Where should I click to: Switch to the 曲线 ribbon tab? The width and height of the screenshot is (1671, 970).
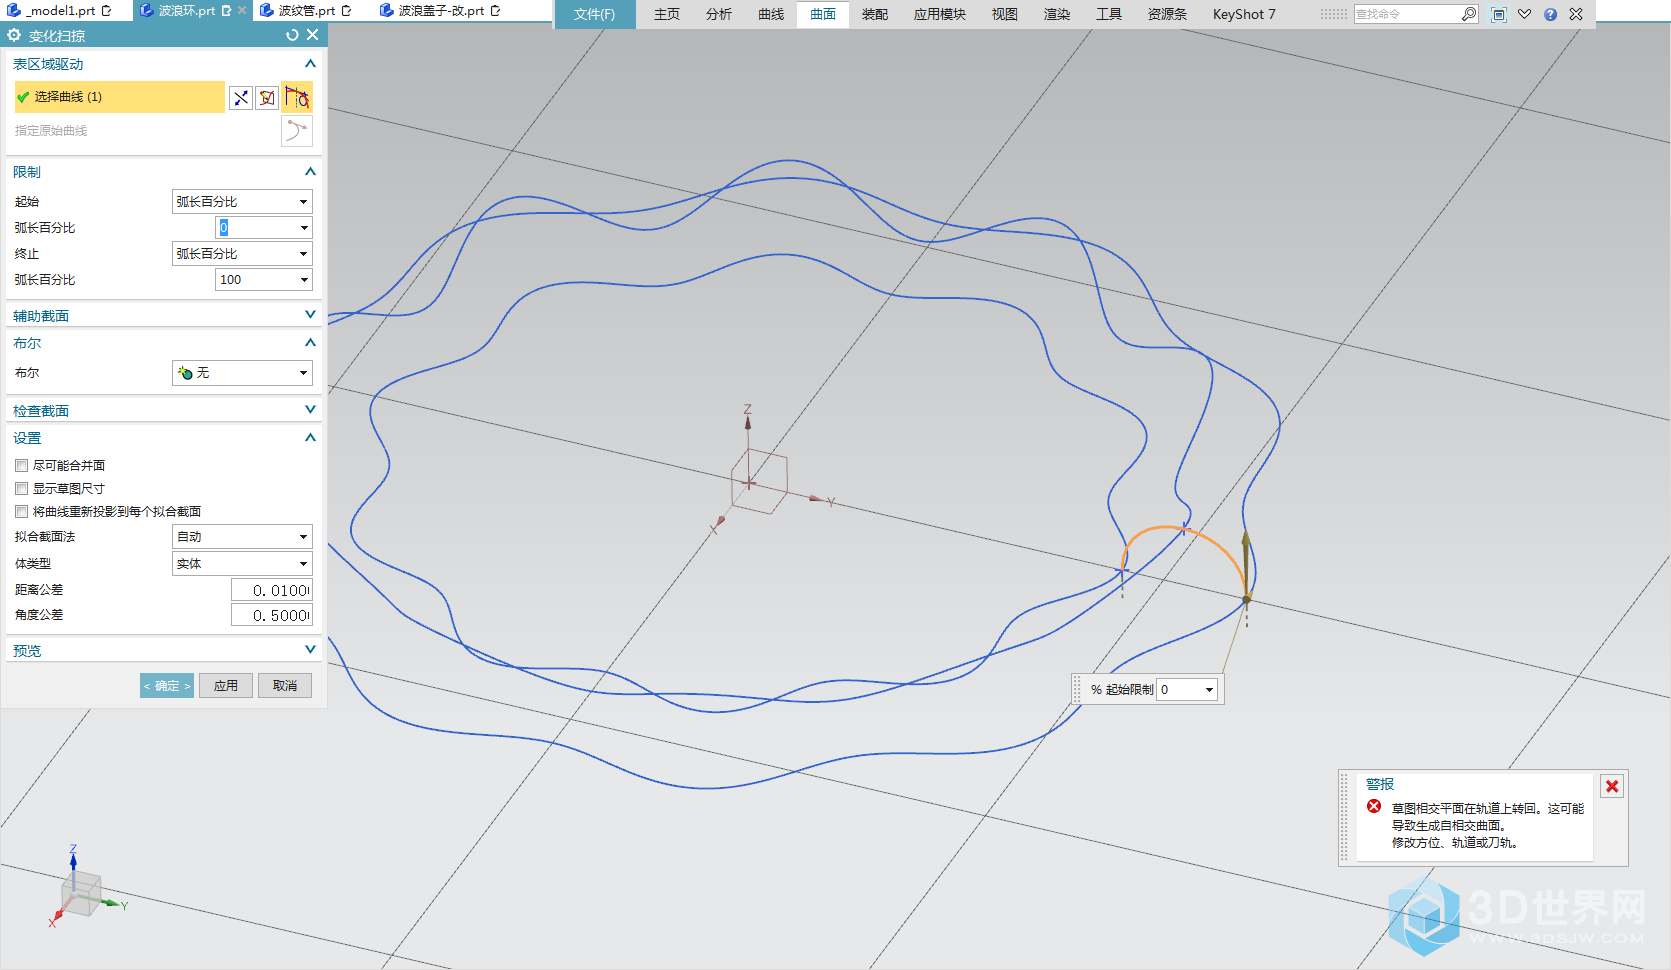(x=771, y=14)
